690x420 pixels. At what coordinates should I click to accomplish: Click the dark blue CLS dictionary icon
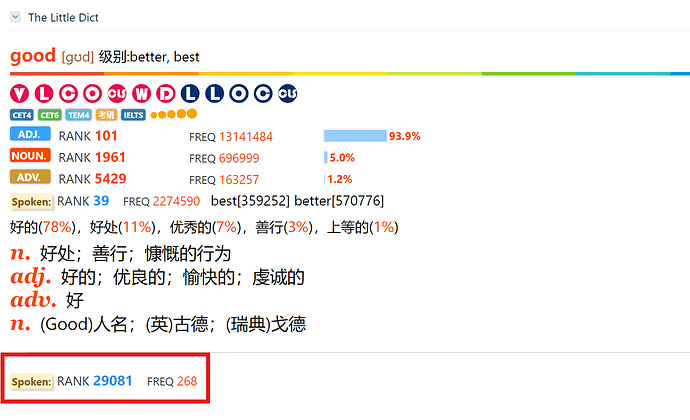287,94
